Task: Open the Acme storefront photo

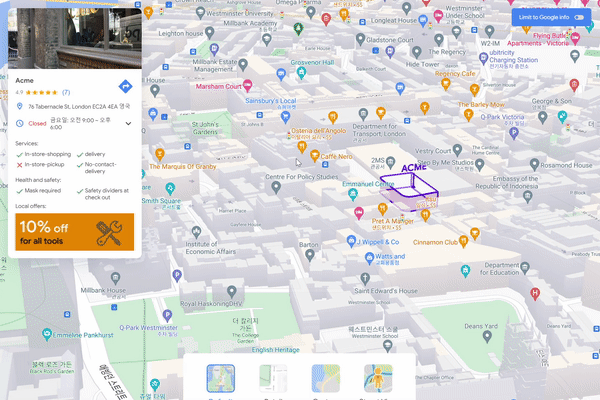Action: coord(75,38)
